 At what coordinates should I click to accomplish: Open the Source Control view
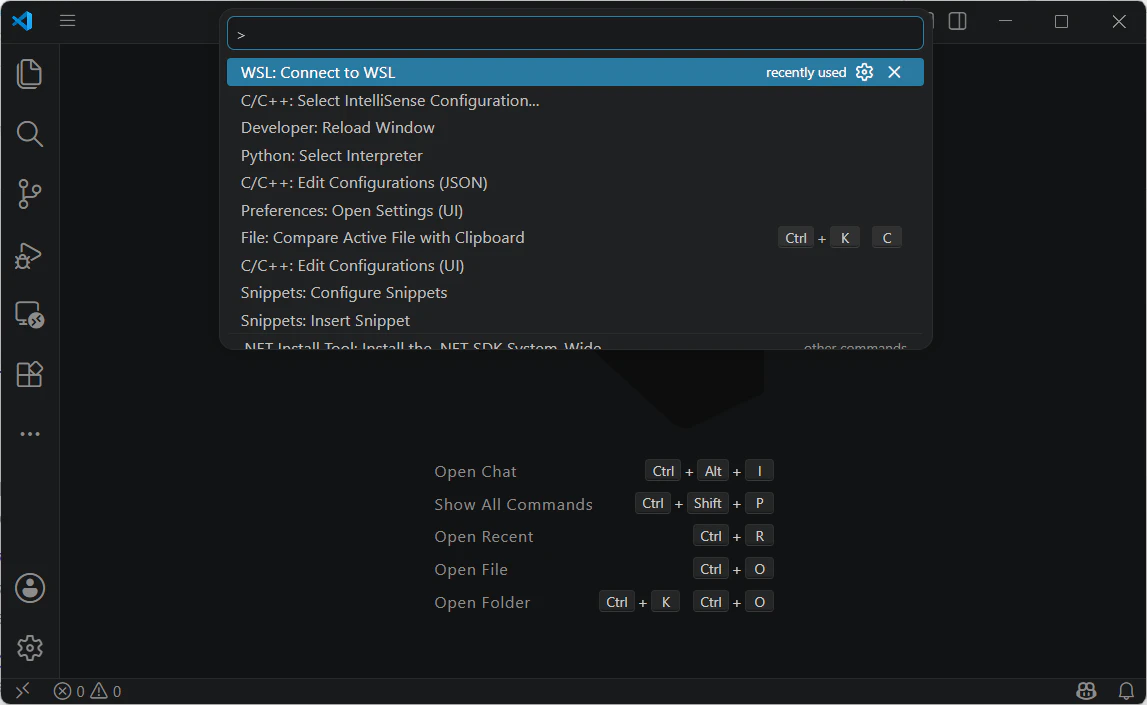[x=29, y=194]
